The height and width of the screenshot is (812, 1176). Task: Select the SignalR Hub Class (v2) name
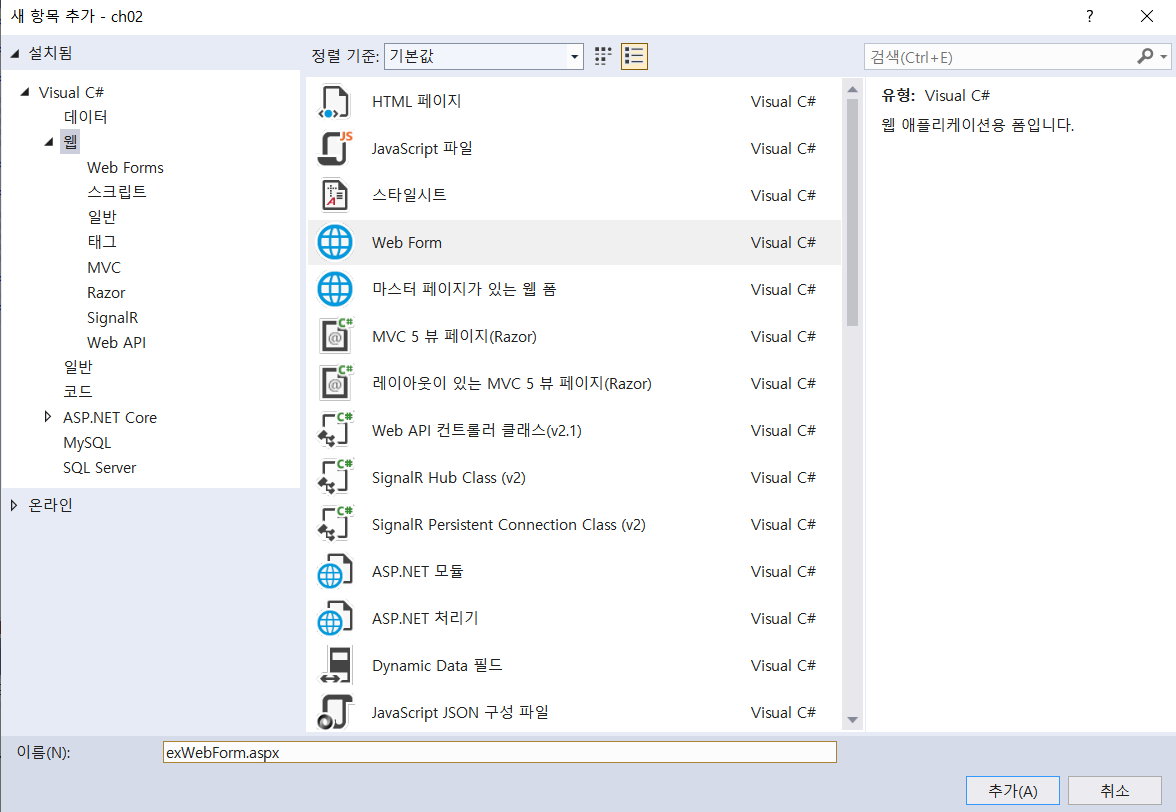(448, 477)
